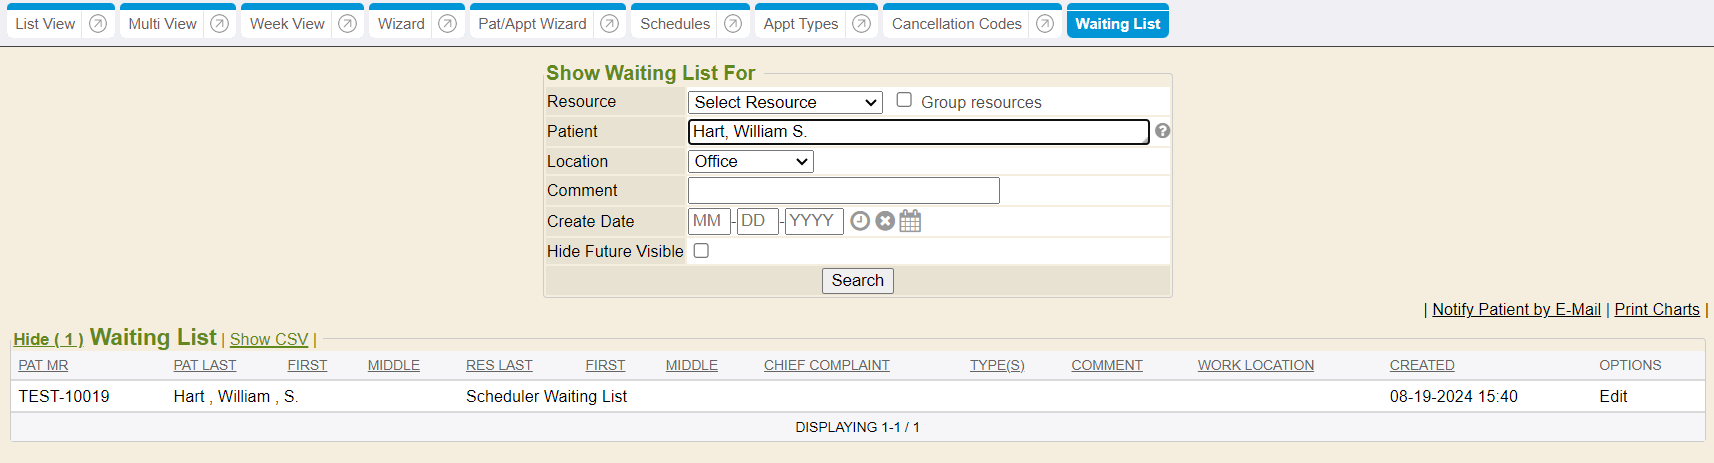The image size is (1714, 463).
Task: Clear the Create Date with X icon
Action: pyautogui.click(x=885, y=221)
